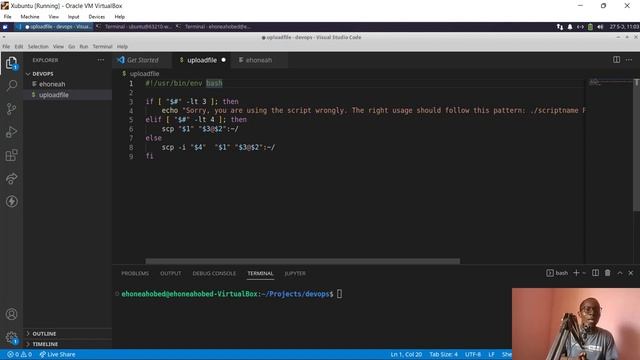Create a new terminal with plus icon
Viewport: 640px width, 360px height.
click(x=576, y=273)
